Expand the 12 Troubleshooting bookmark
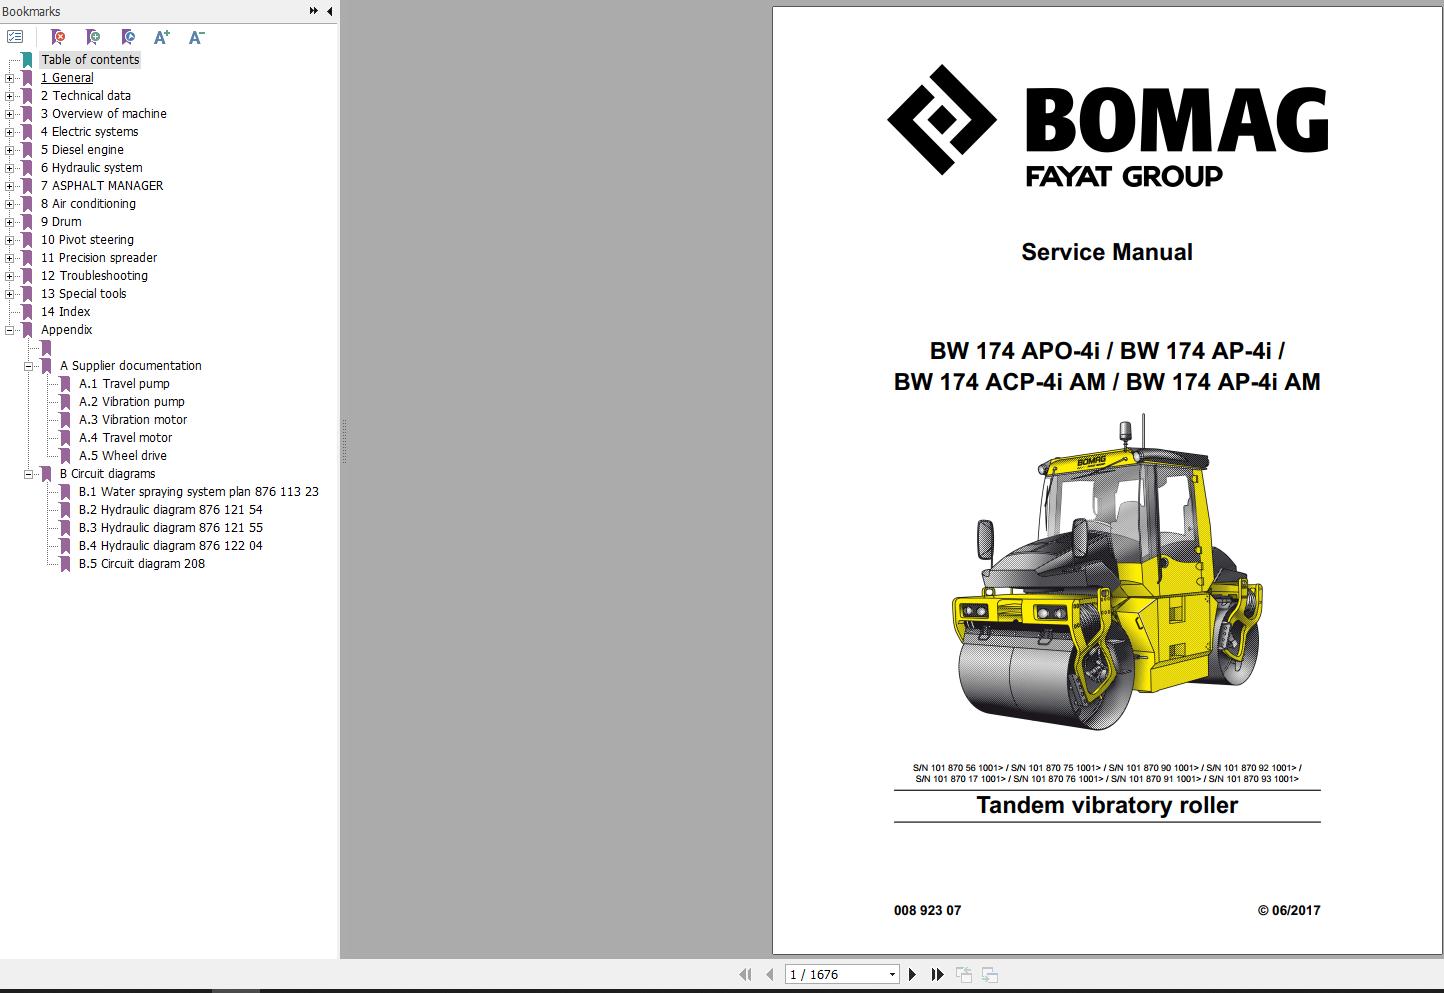Viewport: 1444px width, 993px height. coord(10,276)
